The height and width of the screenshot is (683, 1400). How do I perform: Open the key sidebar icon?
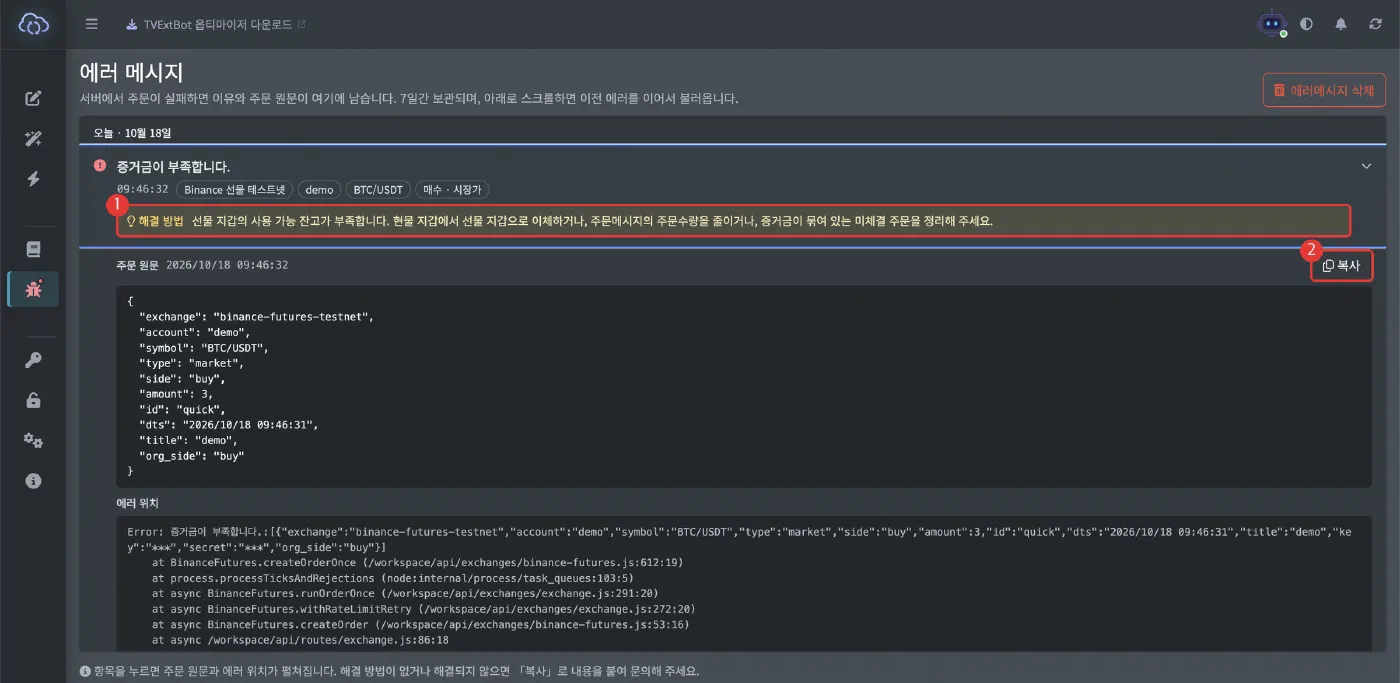click(x=33, y=360)
